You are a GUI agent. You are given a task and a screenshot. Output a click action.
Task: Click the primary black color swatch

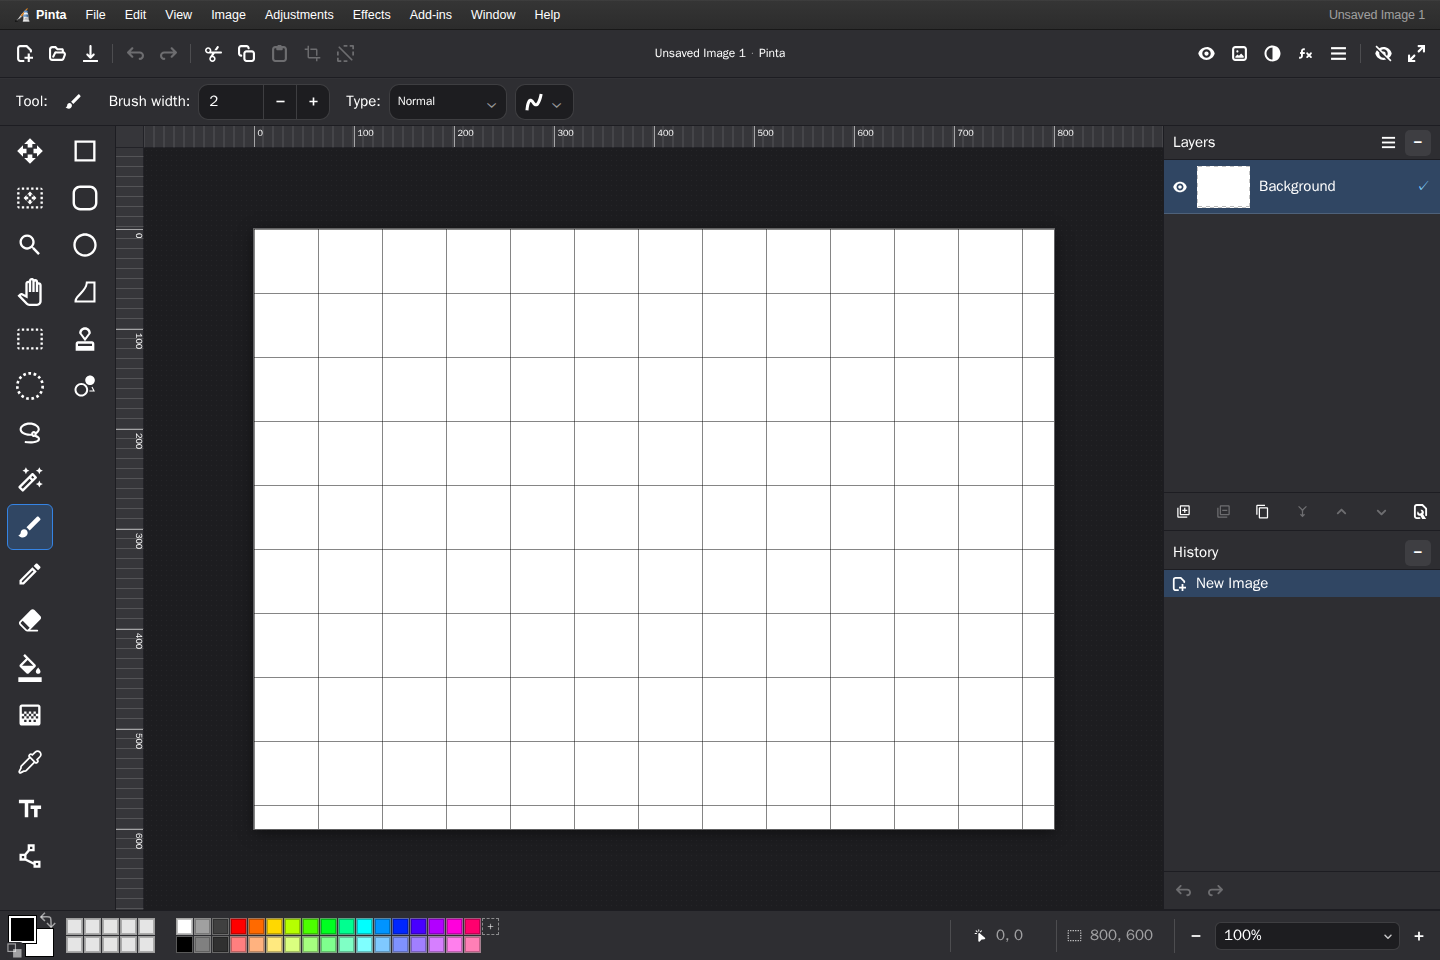point(22,929)
